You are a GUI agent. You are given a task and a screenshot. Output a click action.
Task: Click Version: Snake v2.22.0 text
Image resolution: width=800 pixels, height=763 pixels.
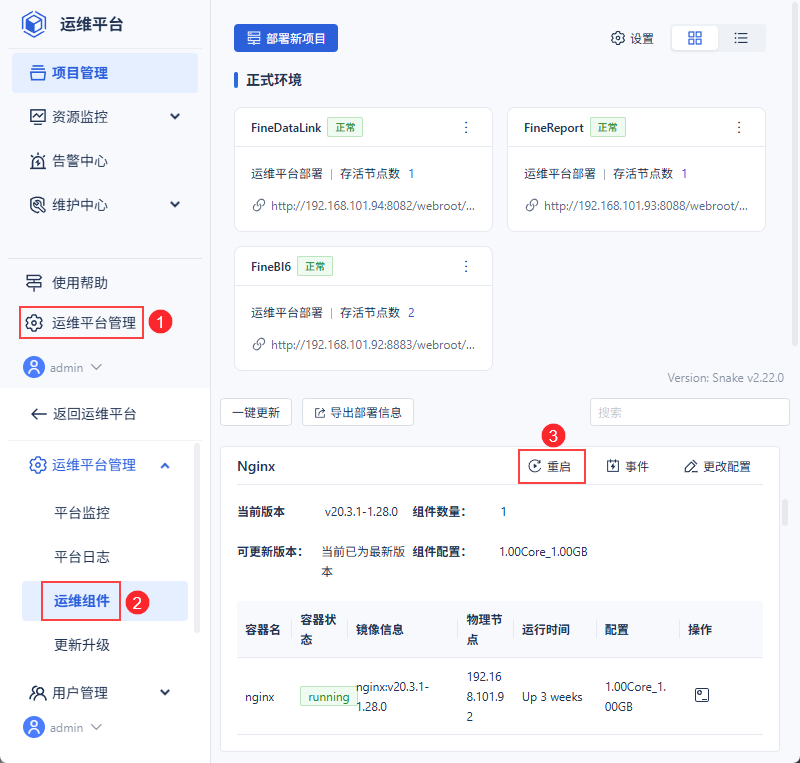pos(726,378)
